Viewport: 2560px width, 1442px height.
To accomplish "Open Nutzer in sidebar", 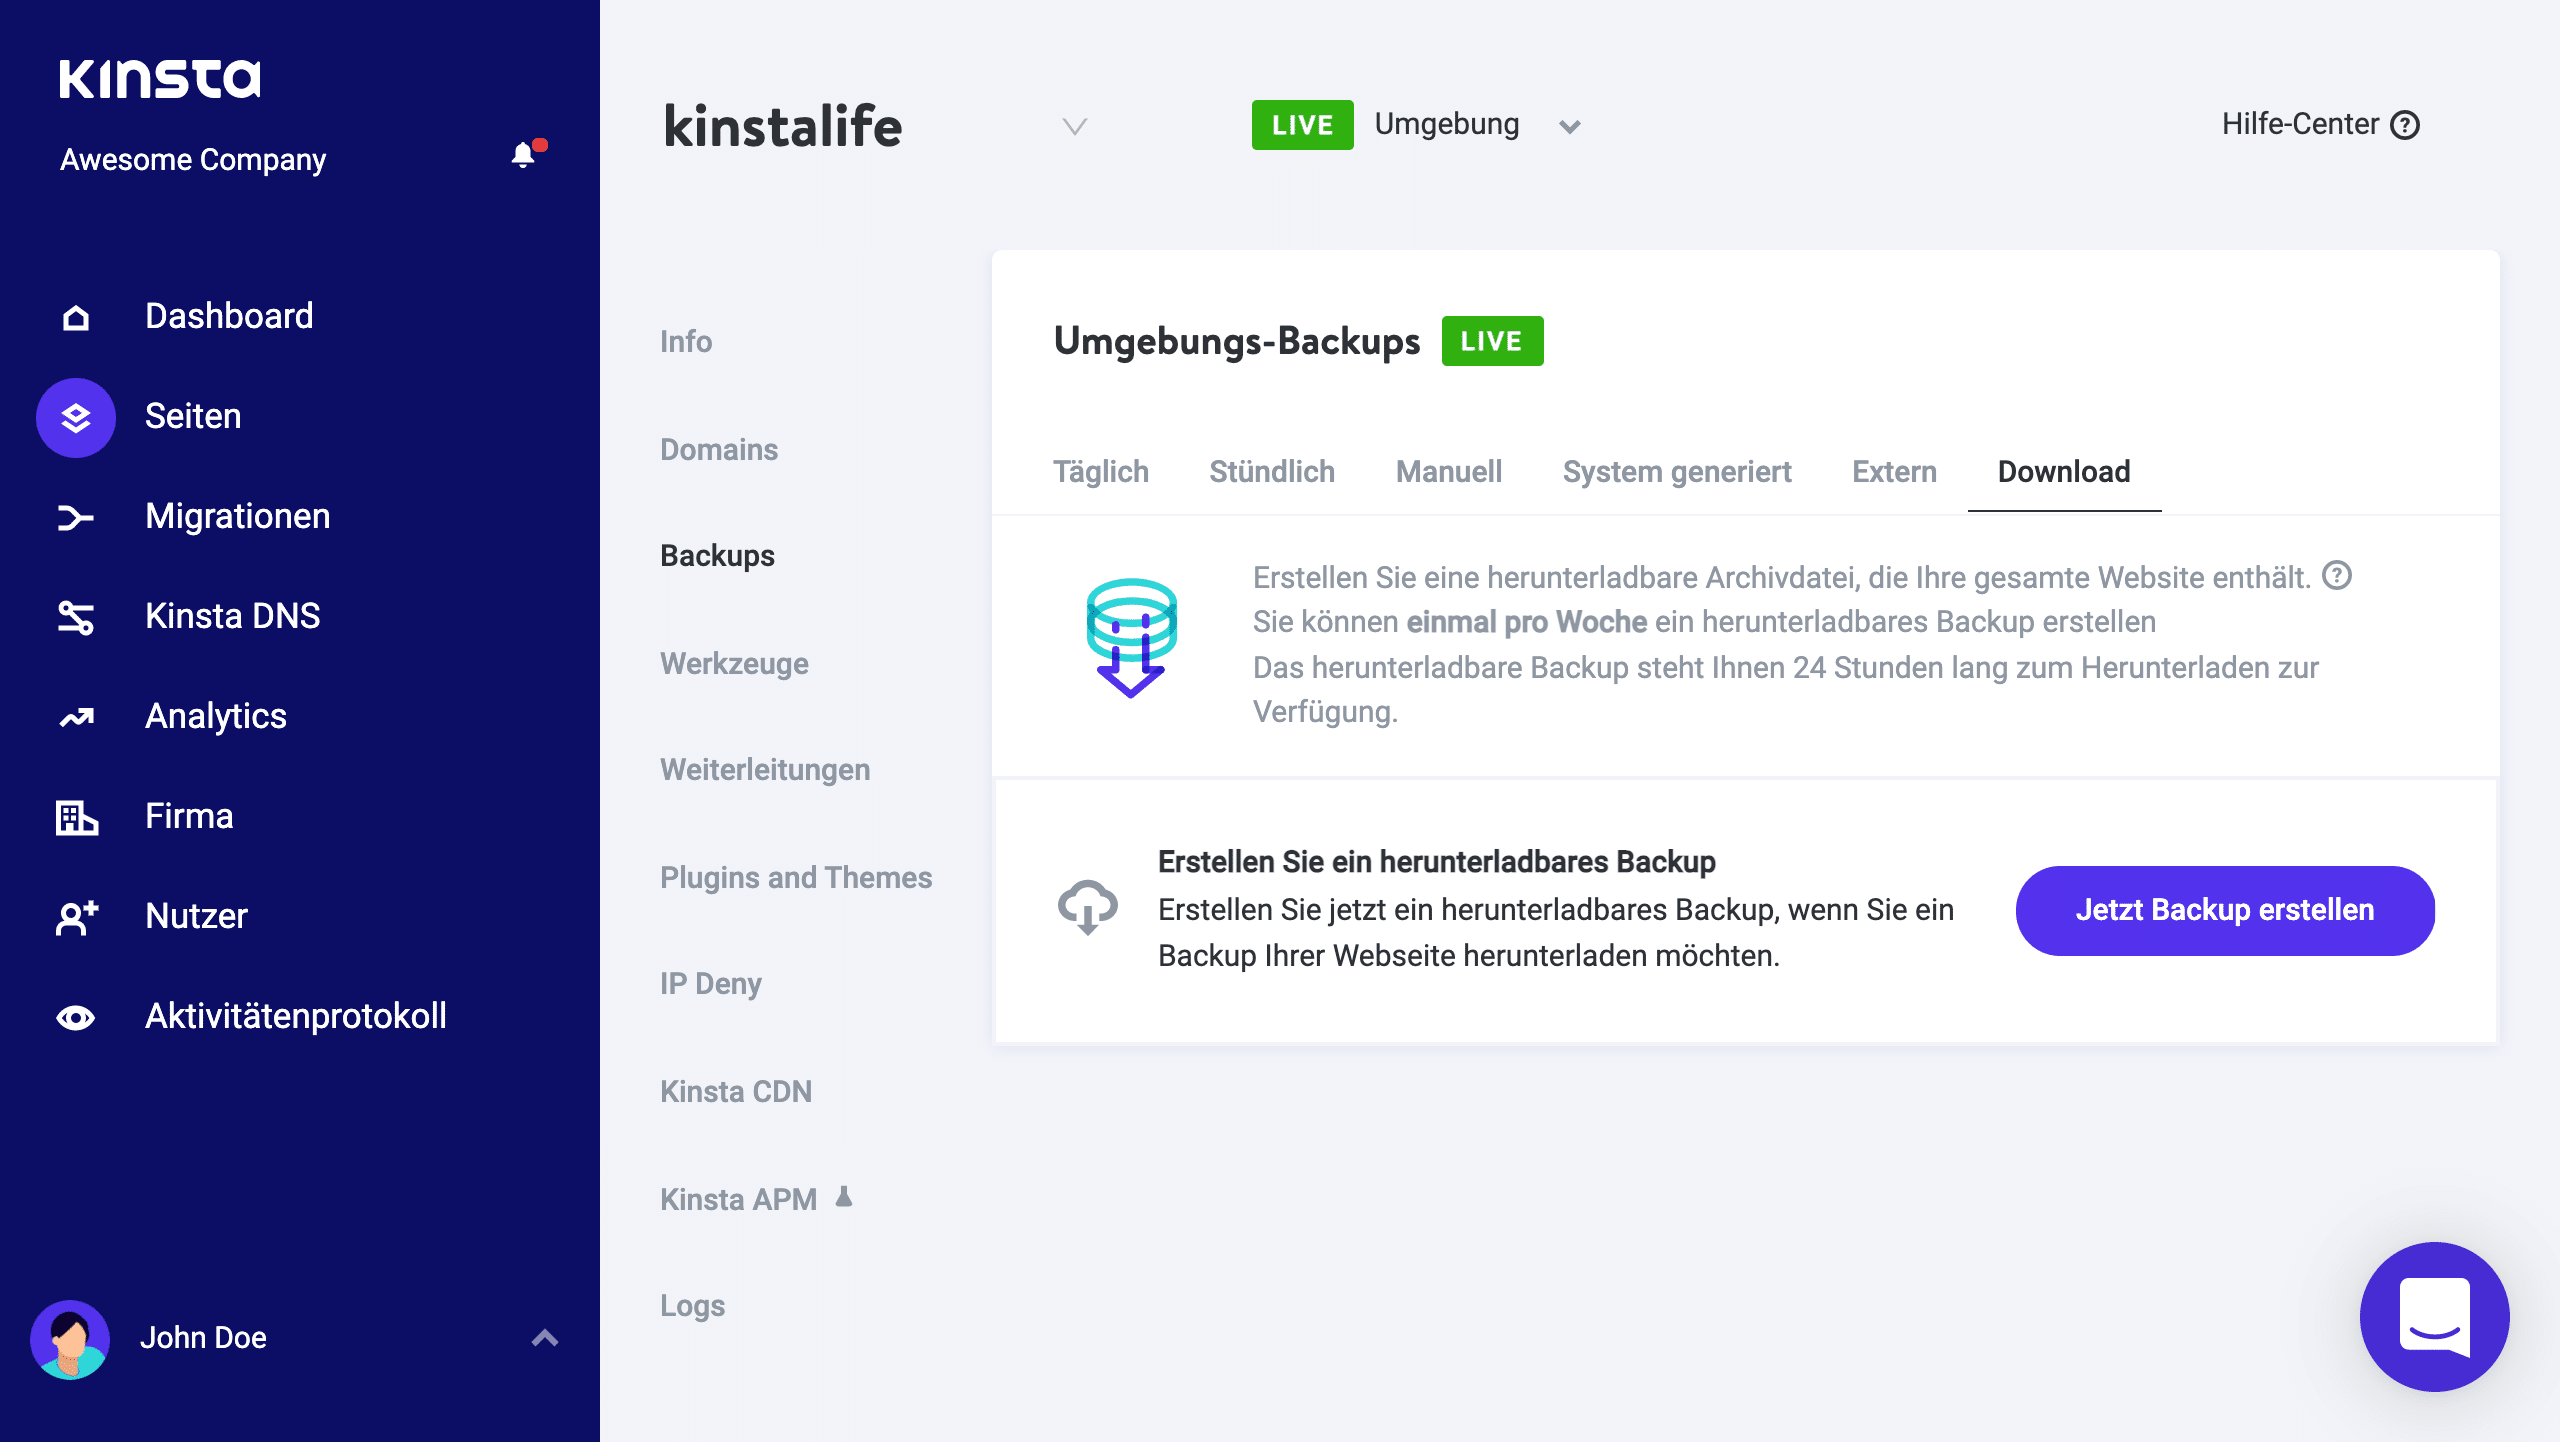I will click(x=196, y=916).
